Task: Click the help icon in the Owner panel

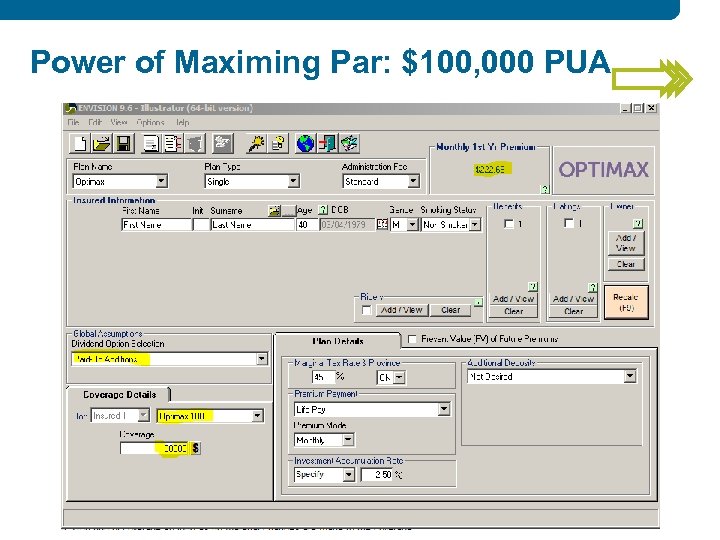Action: tap(638, 224)
